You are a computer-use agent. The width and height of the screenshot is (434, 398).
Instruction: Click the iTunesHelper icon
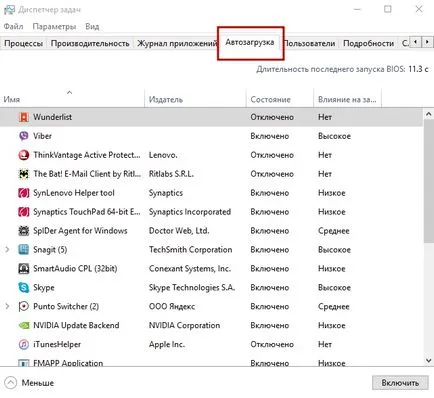tap(23, 344)
